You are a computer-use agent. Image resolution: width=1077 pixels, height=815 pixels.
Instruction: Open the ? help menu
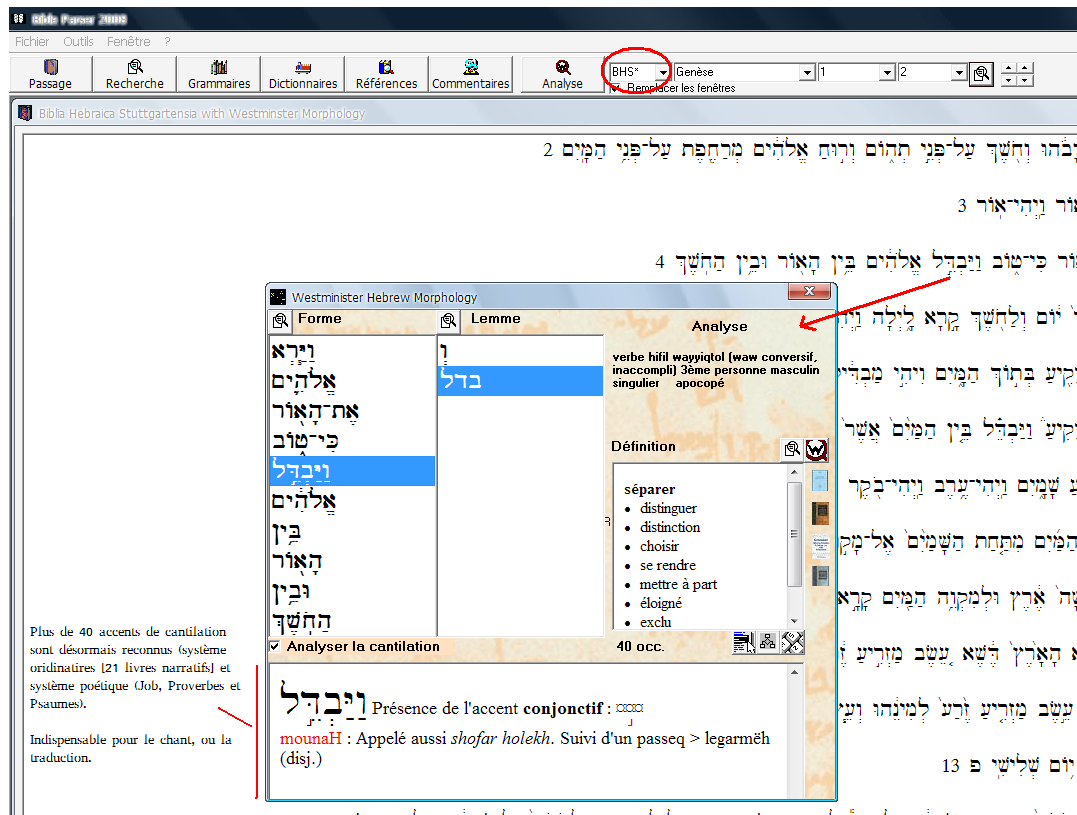click(x=168, y=42)
